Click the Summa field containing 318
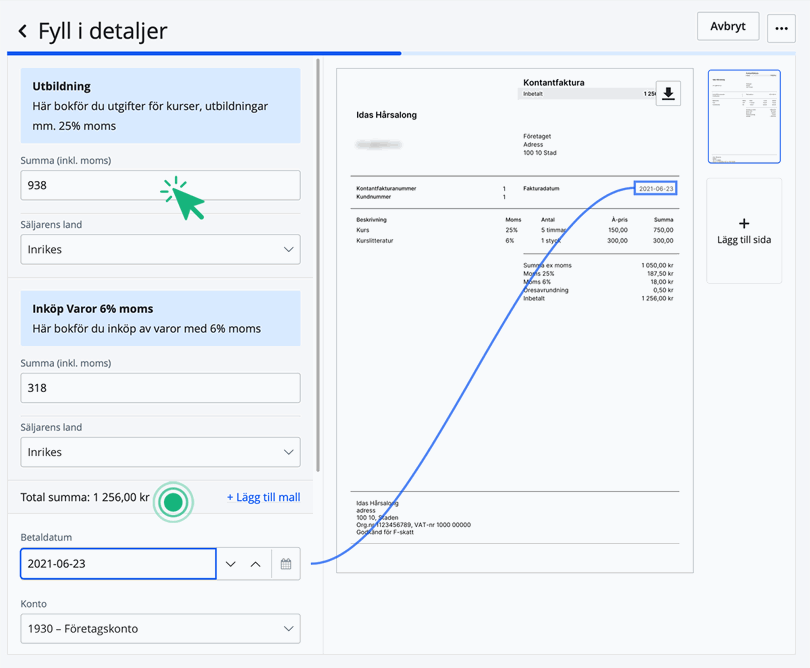Image resolution: width=810 pixels, height=668 pixels. tap(160, 388)
